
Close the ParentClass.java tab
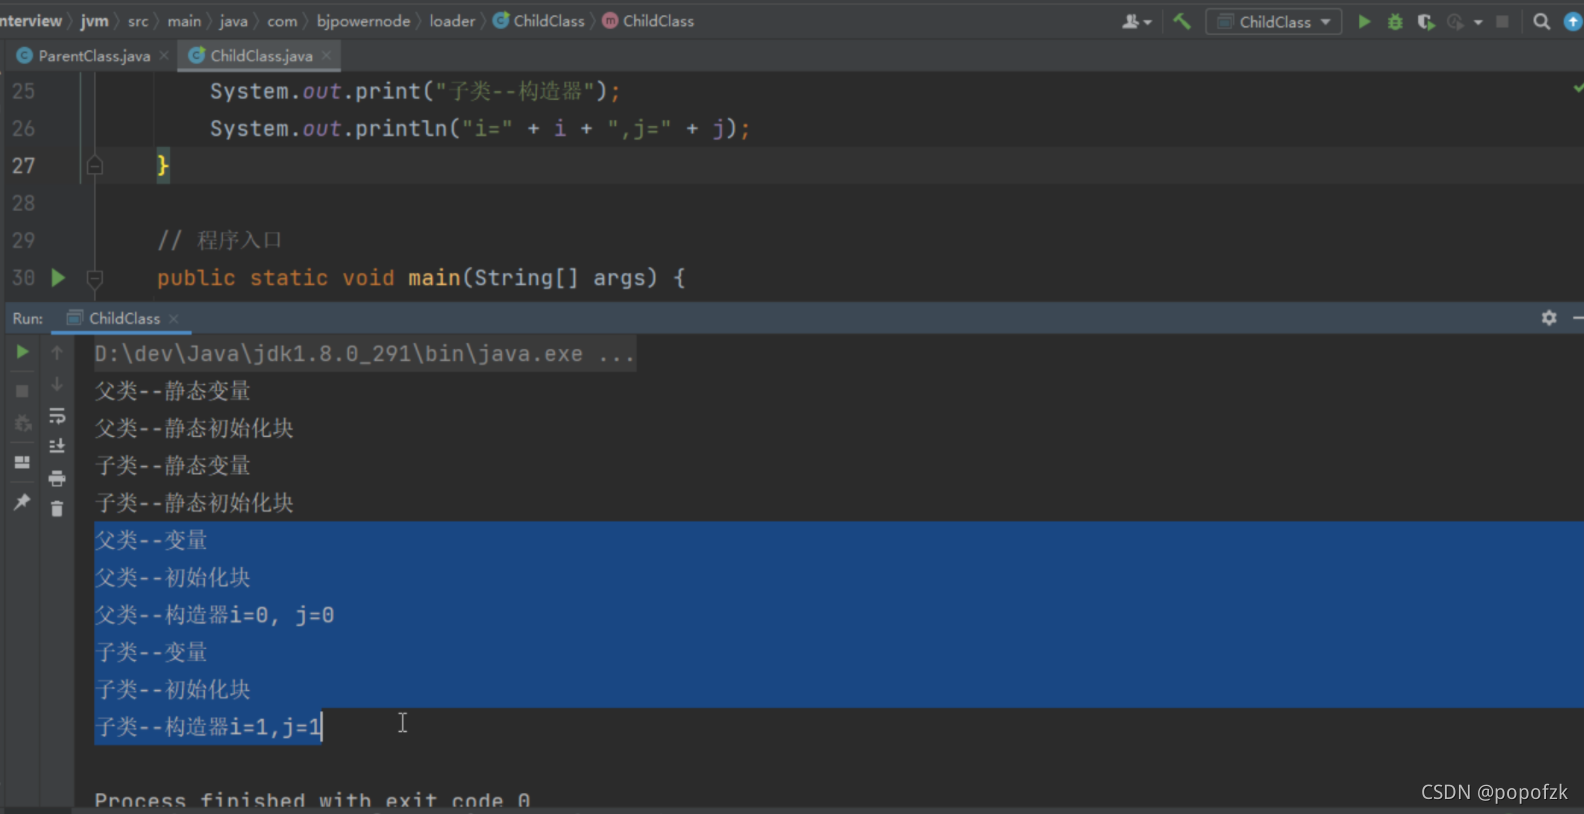pos(164,56)
